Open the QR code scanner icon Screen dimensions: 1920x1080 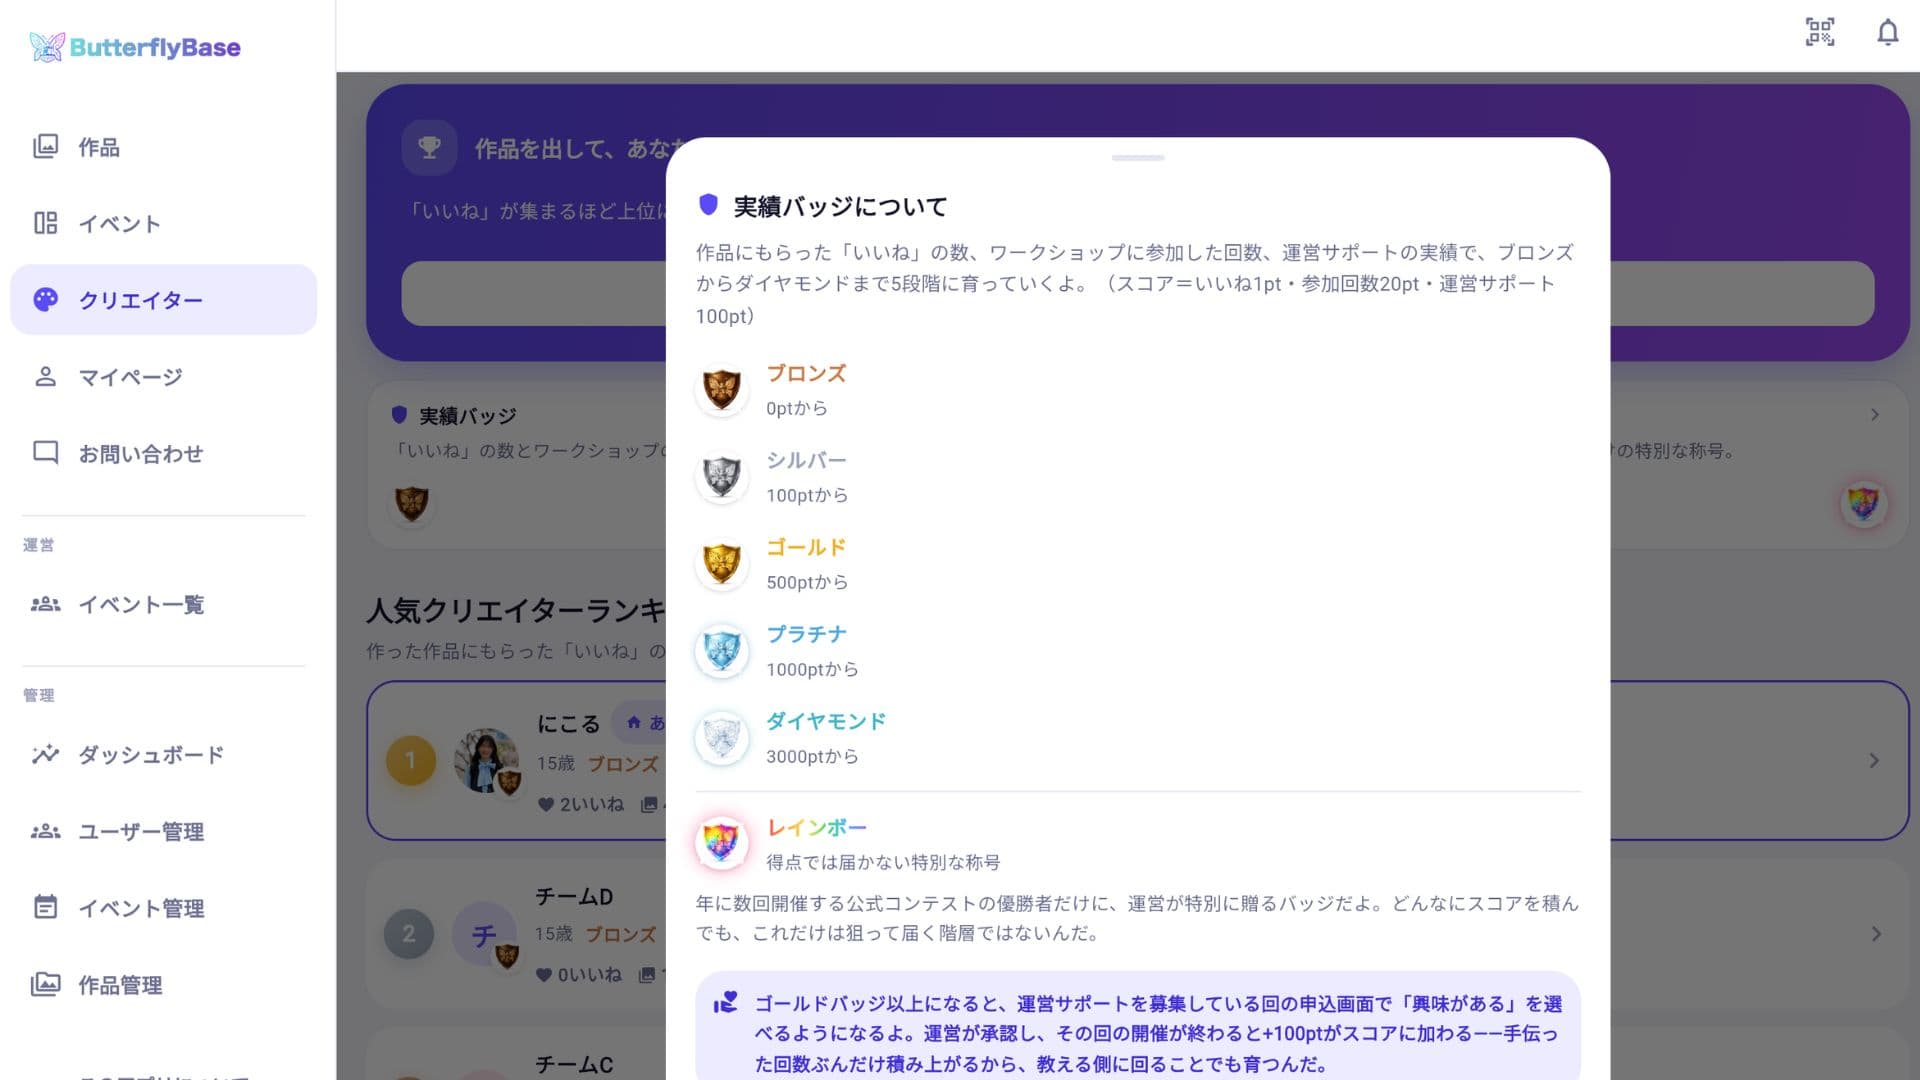pyautogui.click(x=1820, y=32)
